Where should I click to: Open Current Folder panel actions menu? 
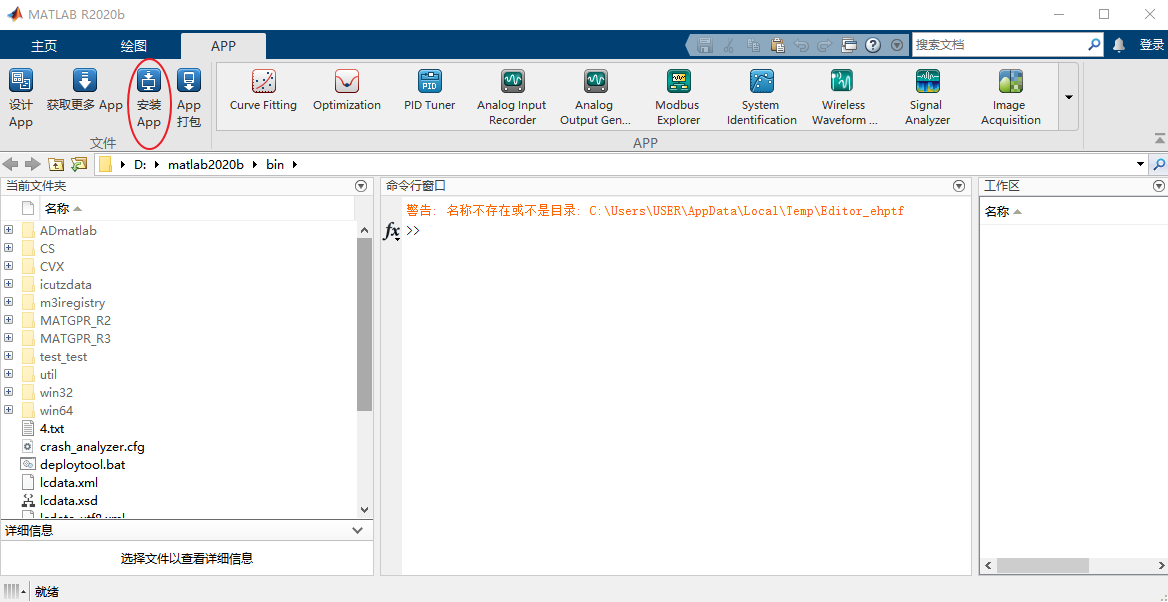[361, 186]
